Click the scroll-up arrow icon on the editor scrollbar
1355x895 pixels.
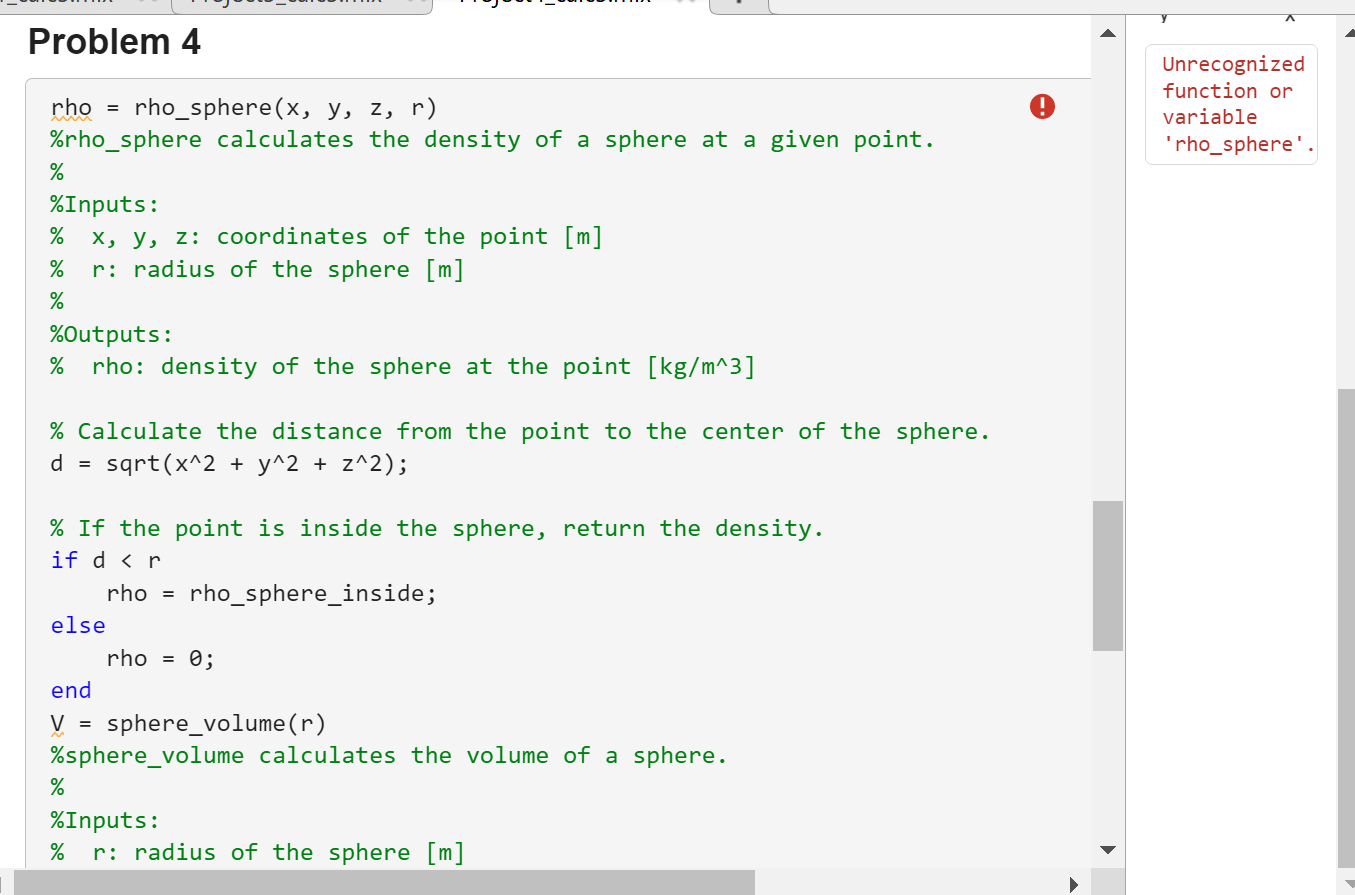[x=1108, y=33]
